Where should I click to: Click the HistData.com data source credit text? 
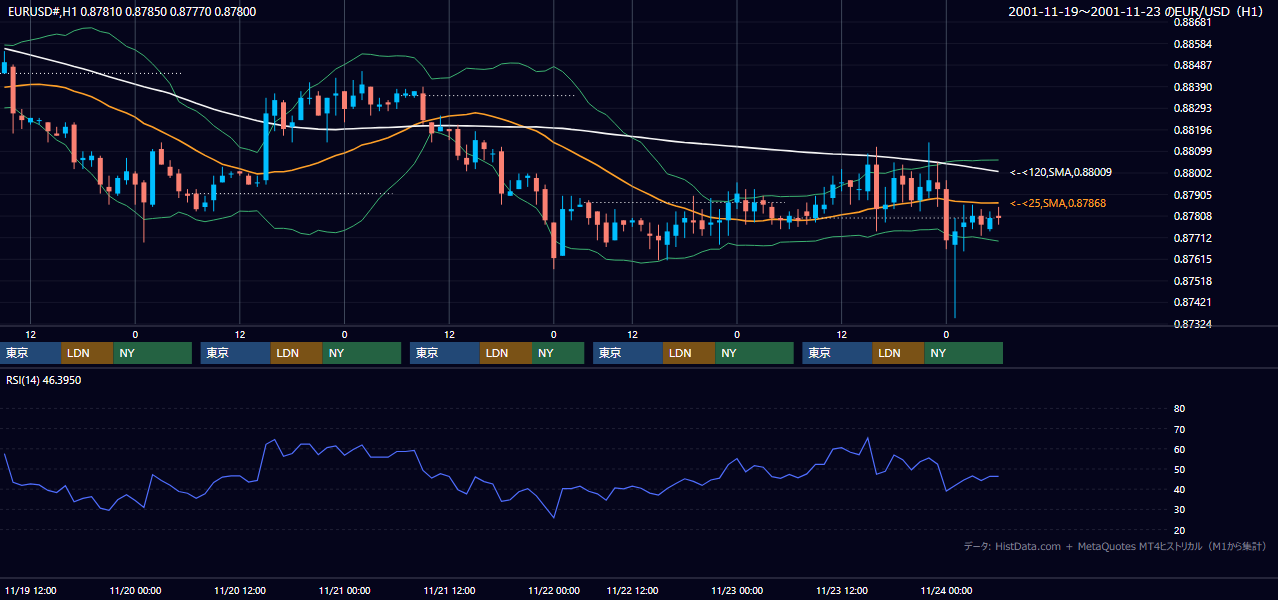1115,546
